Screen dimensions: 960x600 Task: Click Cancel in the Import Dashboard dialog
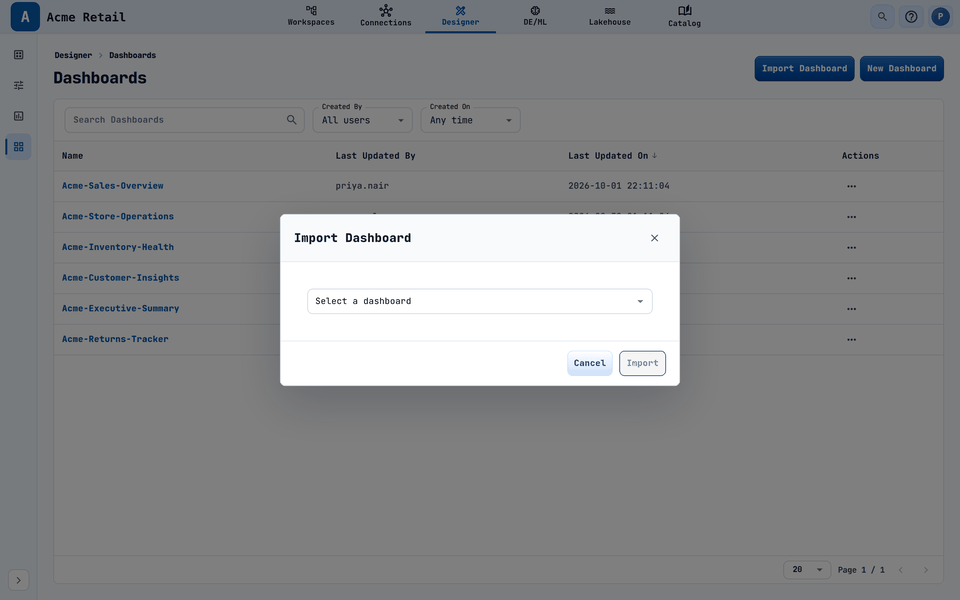point(590,363)
